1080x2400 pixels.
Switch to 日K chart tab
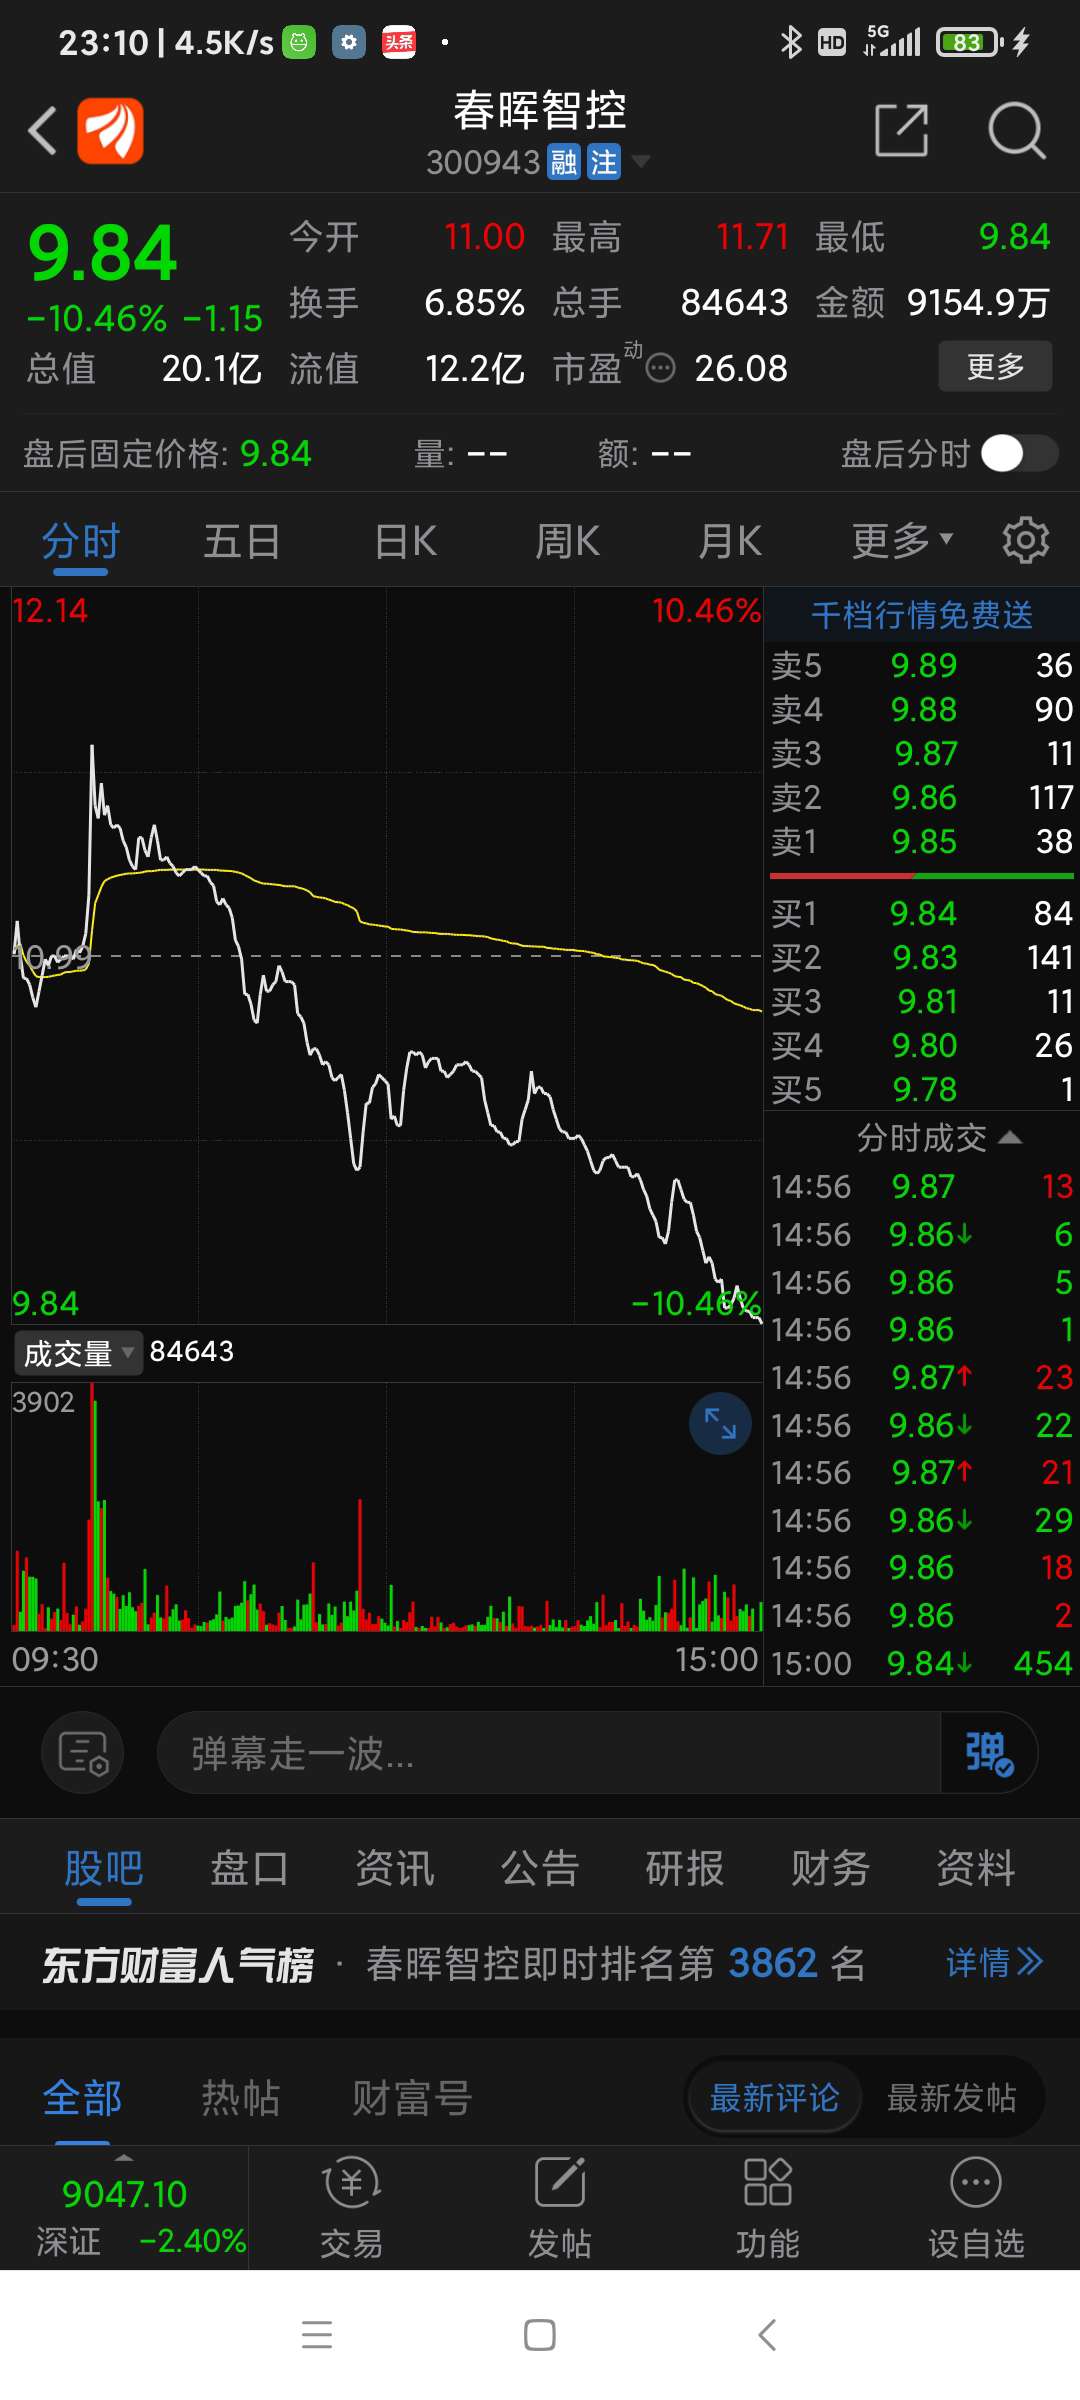pos(405,542)
